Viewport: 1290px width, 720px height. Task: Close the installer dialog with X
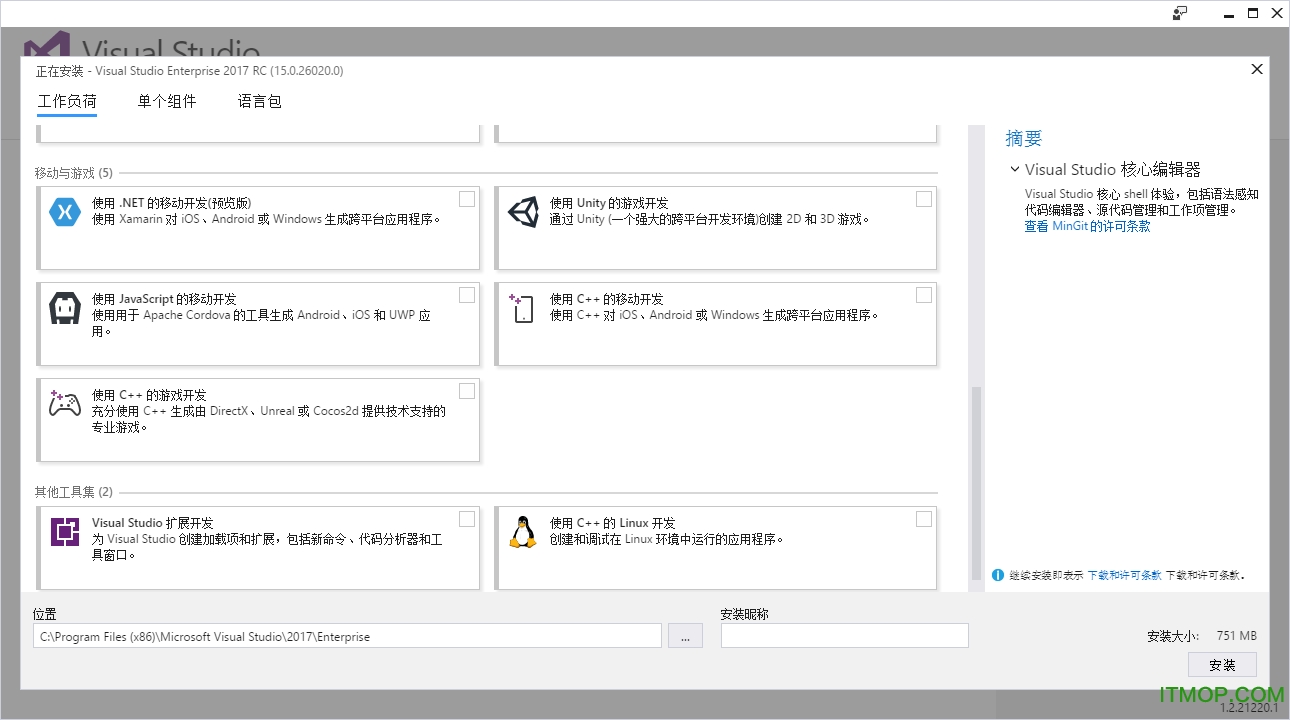[1257, 69]
